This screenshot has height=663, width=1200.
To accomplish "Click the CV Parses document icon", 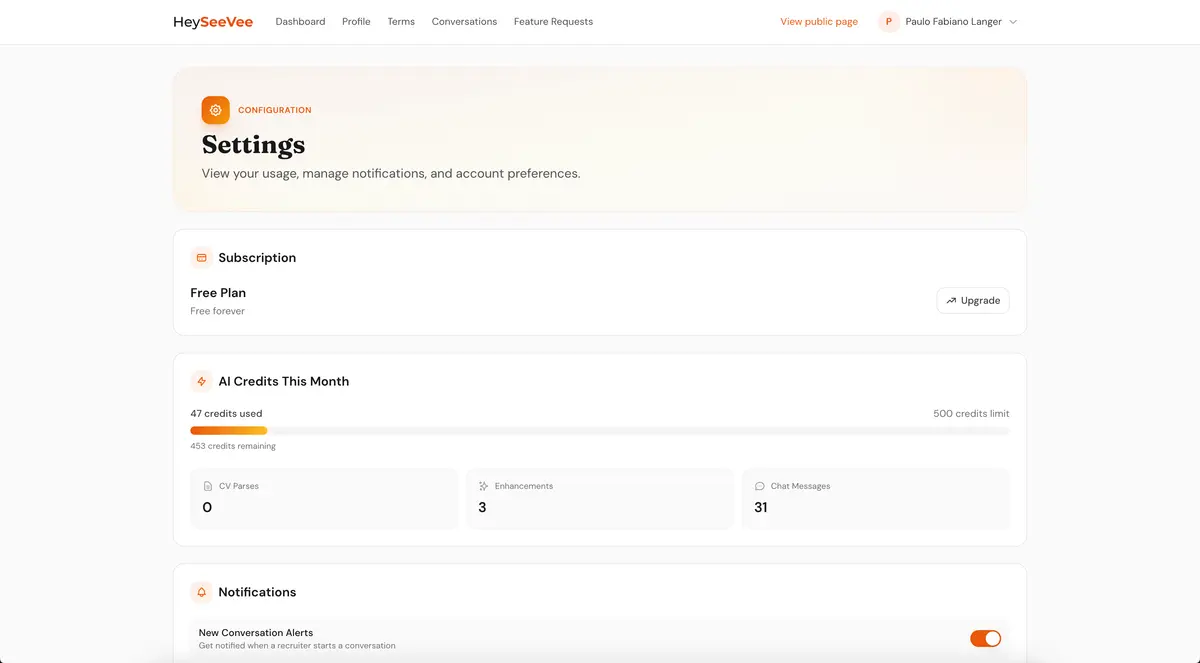I will (209, 486).
